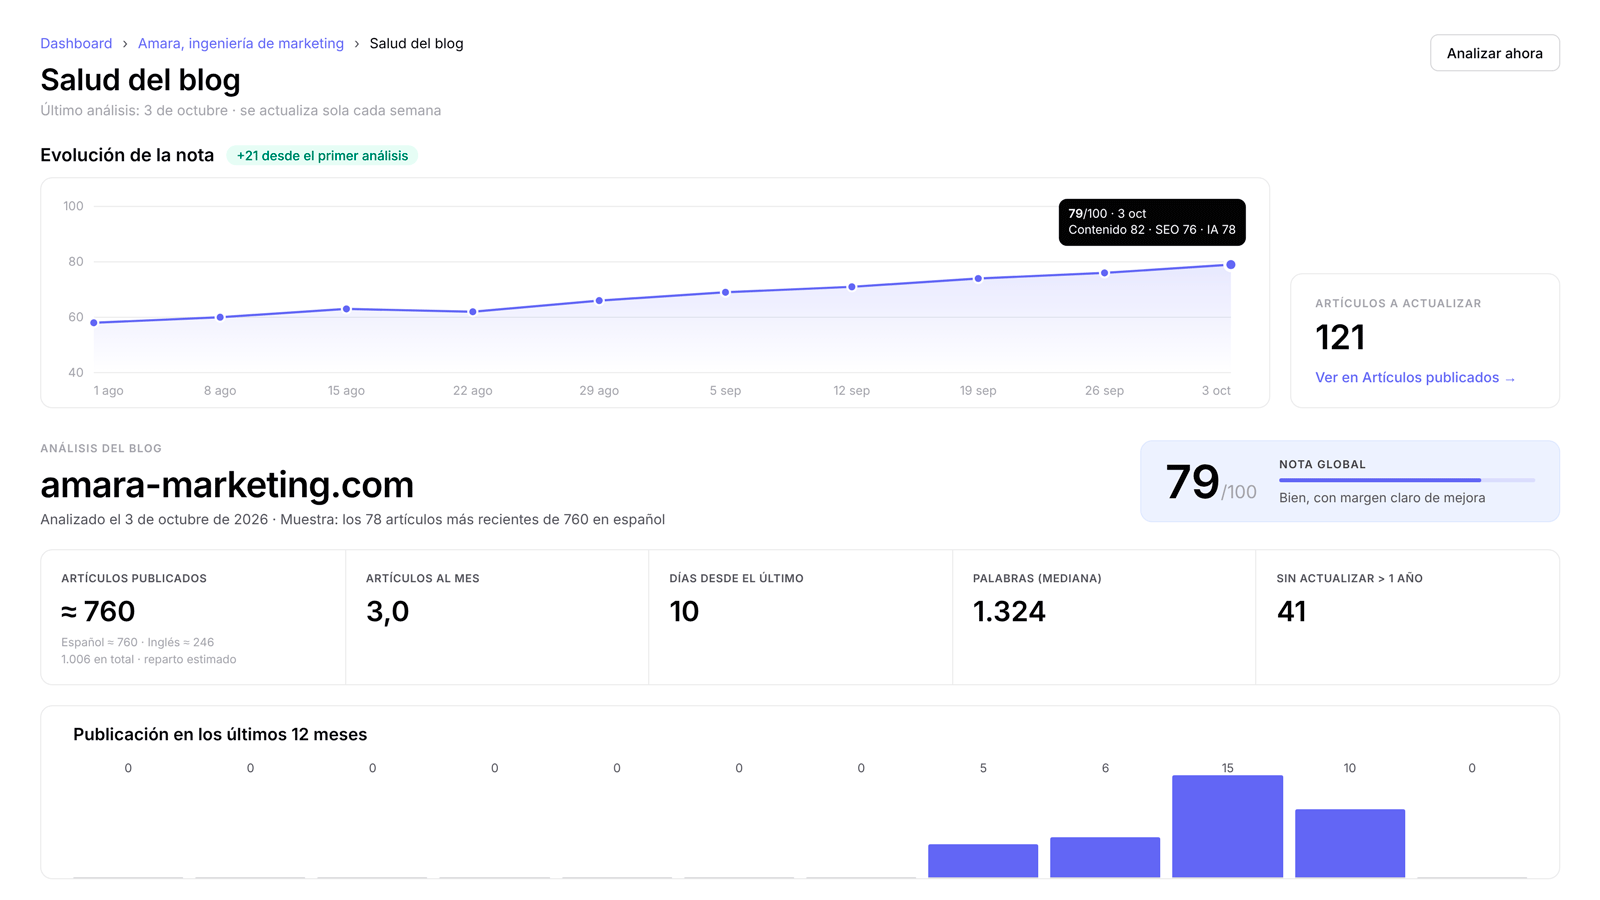Screen dimensions: 1600x900
Task: Select the 19 sep chart data point
Action: click(978, 279)
